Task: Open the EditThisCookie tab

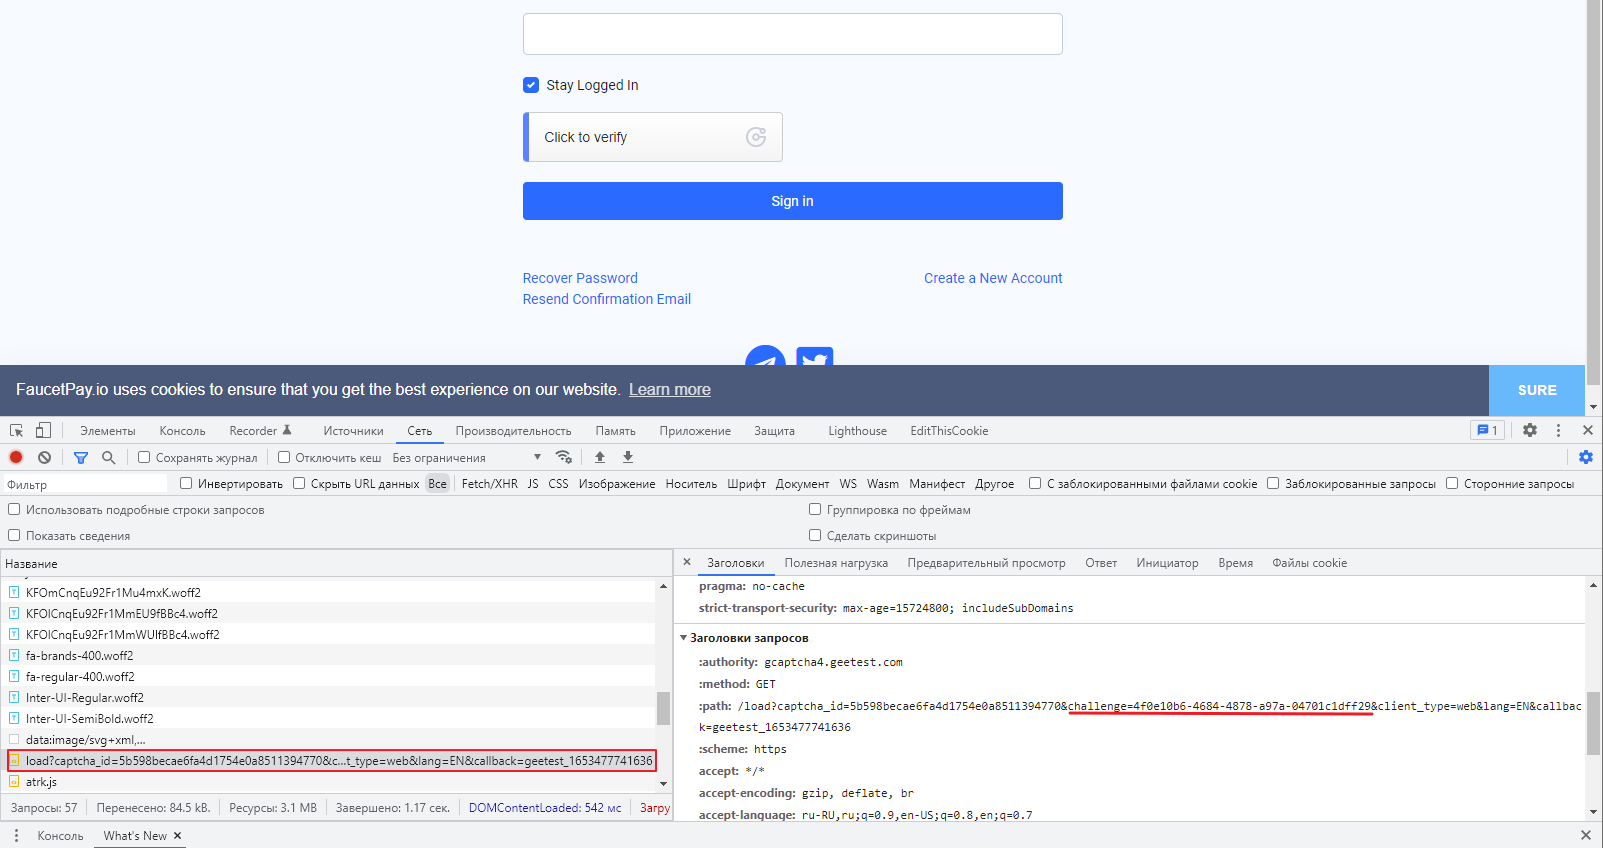Action: click(949, 431)
